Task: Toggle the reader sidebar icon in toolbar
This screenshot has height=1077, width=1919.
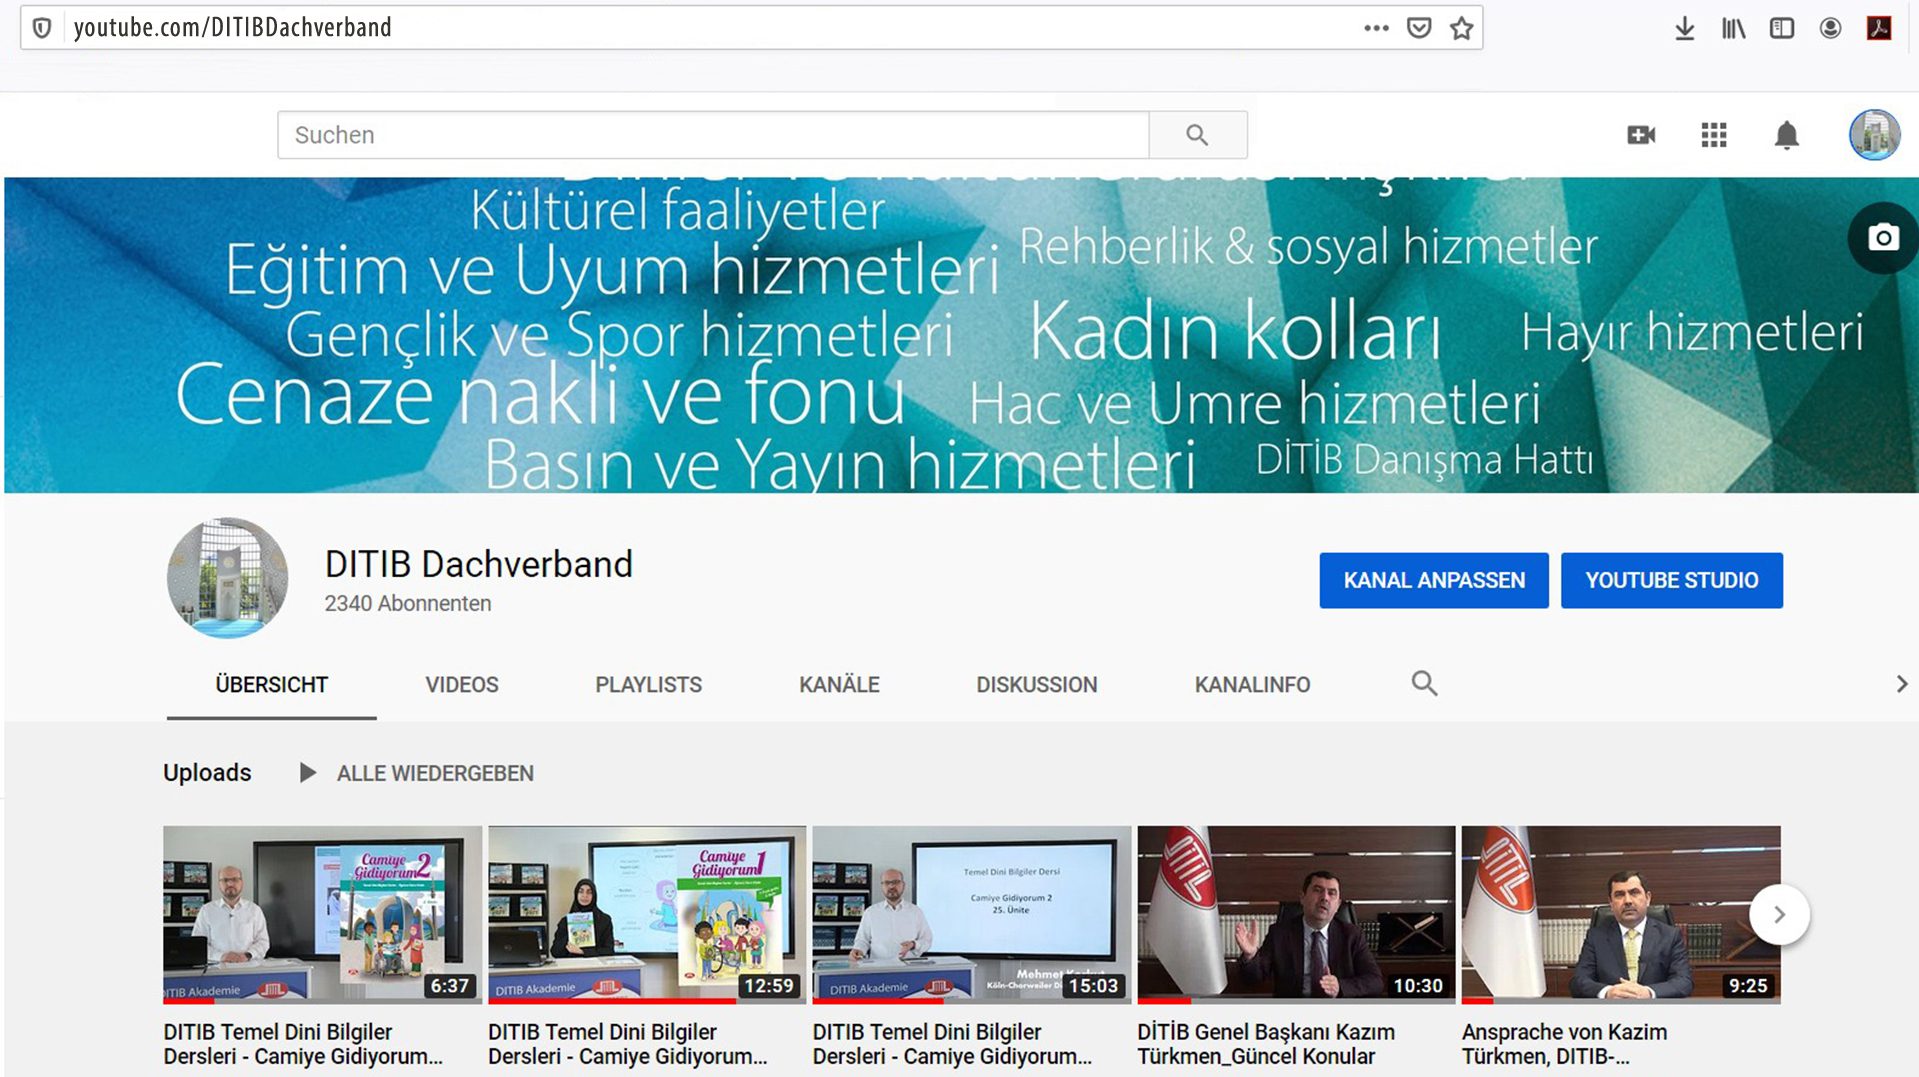Action: coord(1780,28)
